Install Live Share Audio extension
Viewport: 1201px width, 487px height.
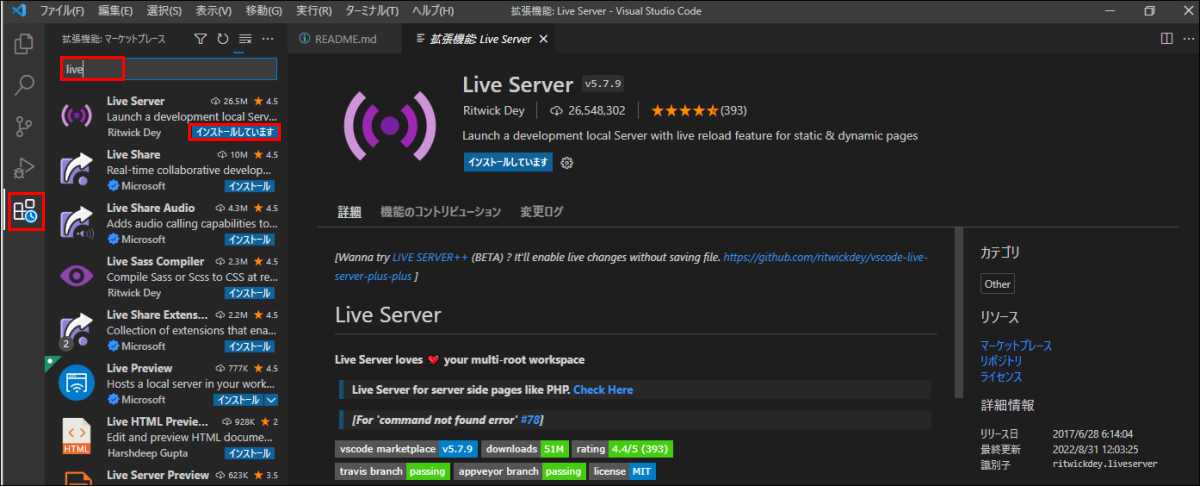250,240
